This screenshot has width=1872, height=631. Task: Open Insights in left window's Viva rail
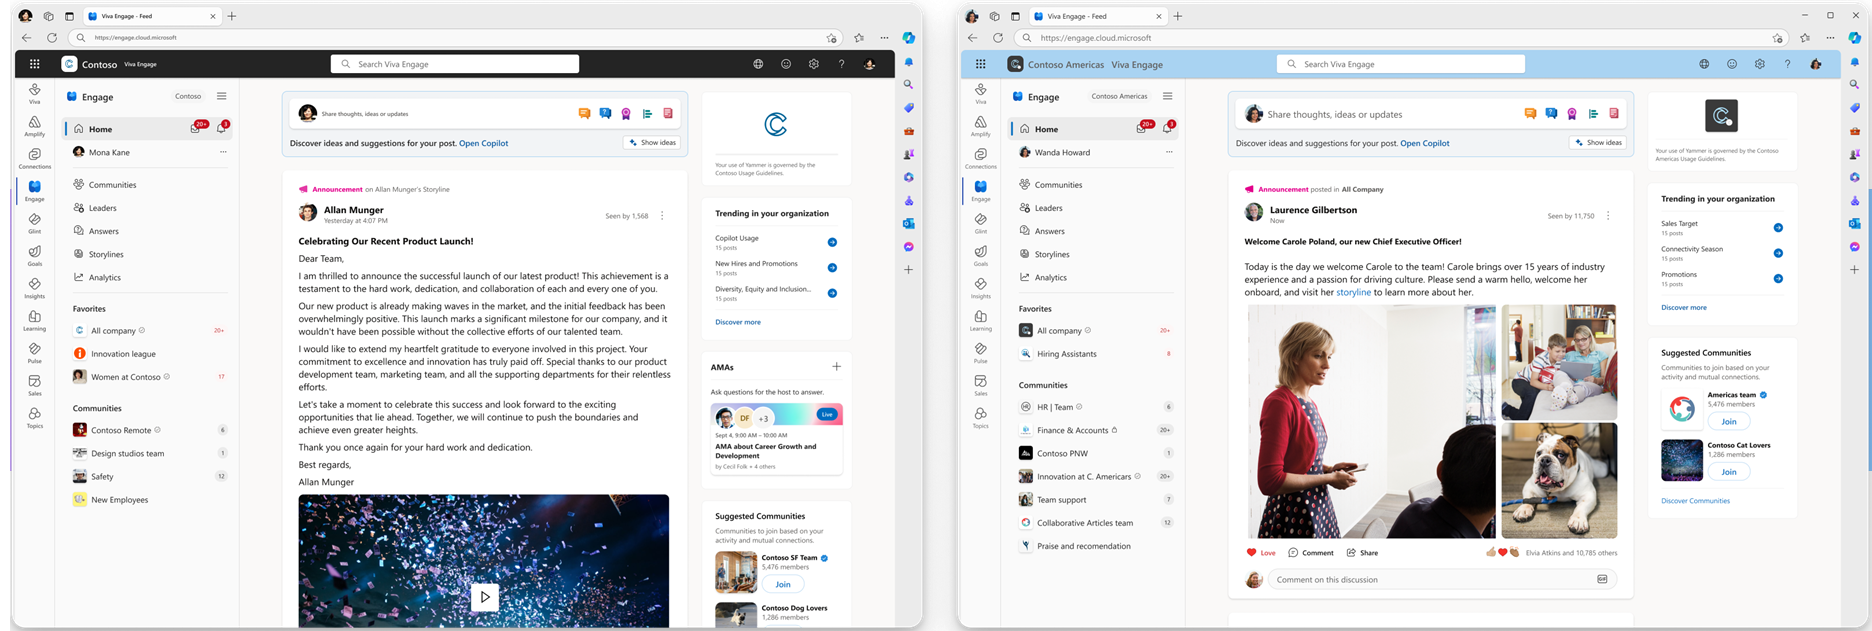coord(35,288)
